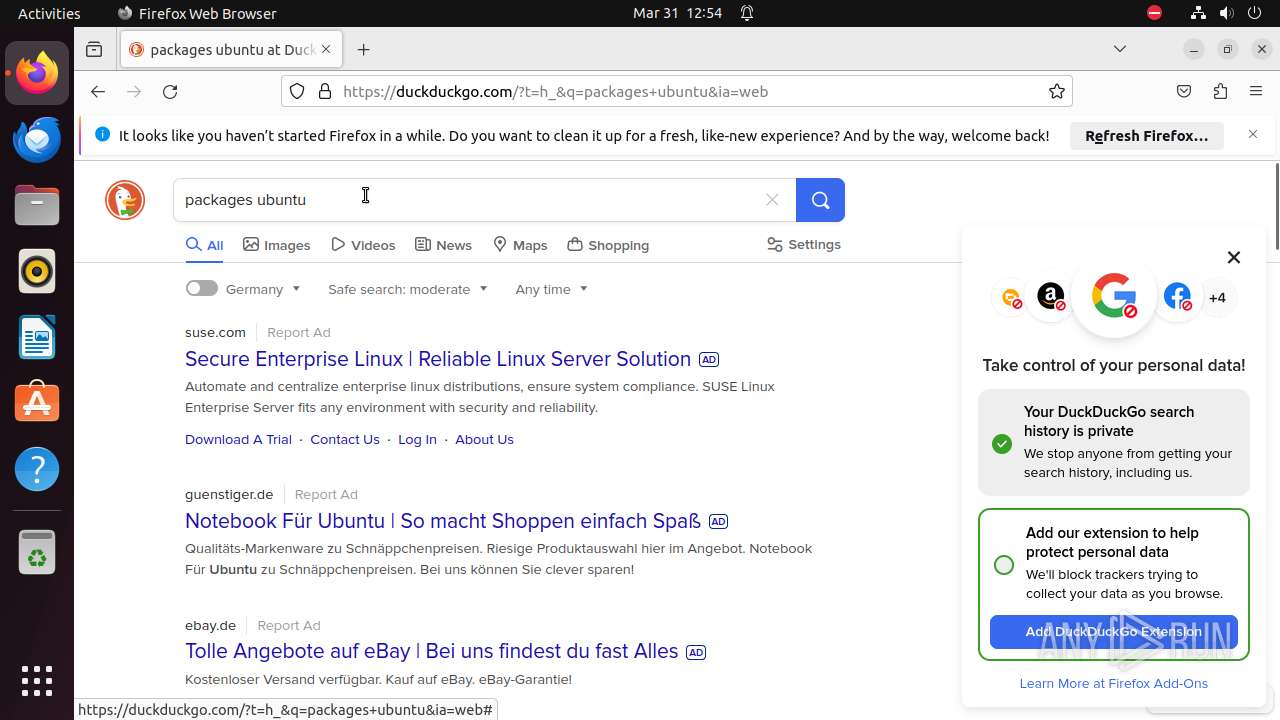
Task: Show Applications grid button
Action: pos(37,681)
